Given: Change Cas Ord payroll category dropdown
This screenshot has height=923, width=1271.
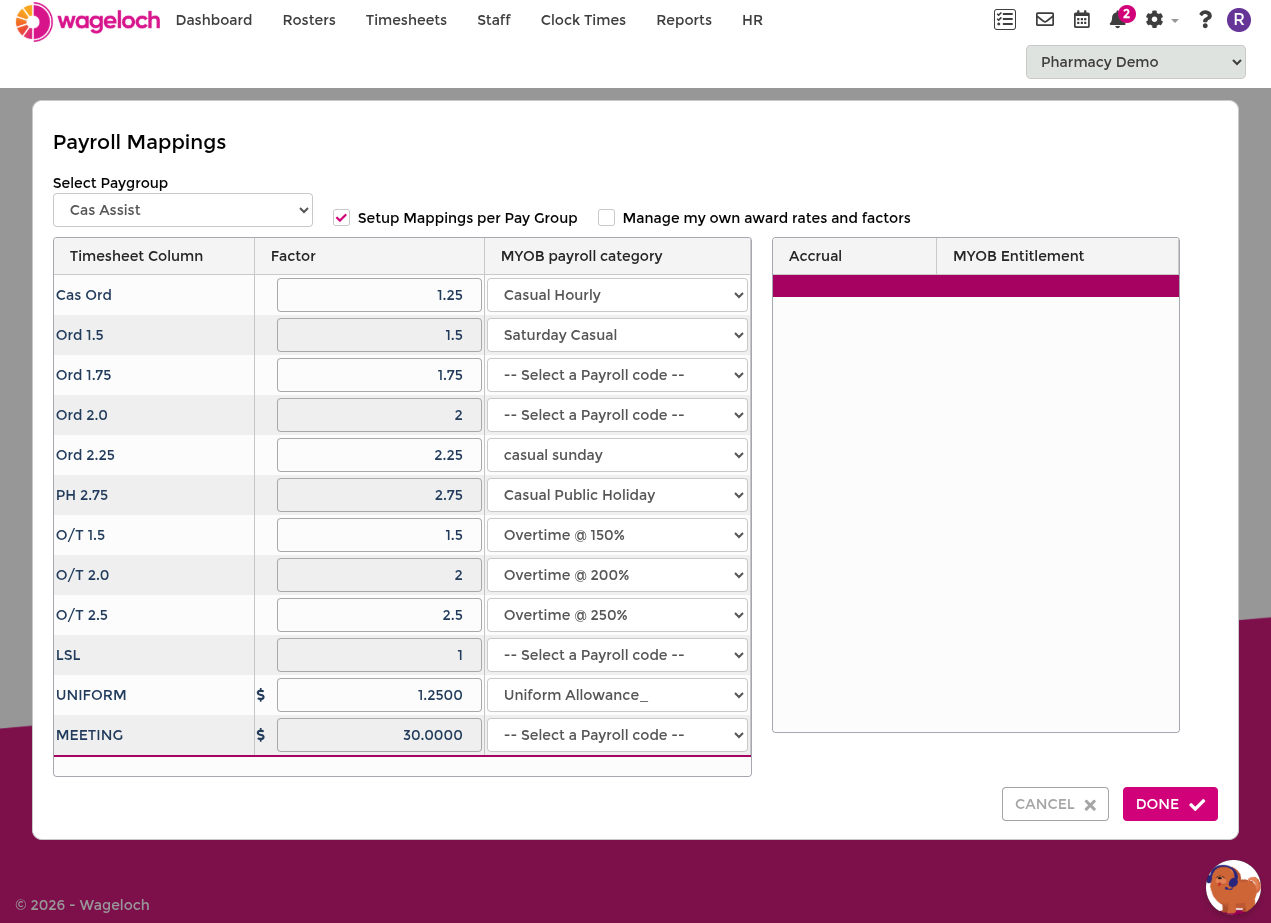Looking at the screenshot, I should [x=617, y=295].
